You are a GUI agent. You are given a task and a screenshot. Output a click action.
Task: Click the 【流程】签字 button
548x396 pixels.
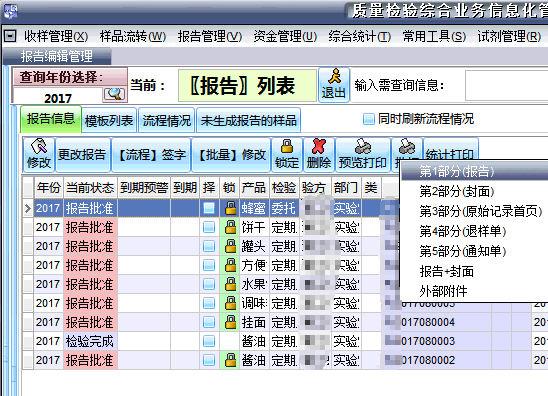click(151, 154)
